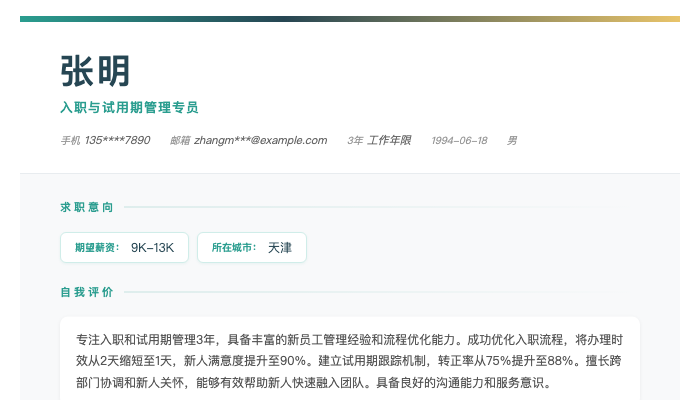Click the job title 入职与试用期管理专员
This screenshot has height=400, width=700.
129,108
